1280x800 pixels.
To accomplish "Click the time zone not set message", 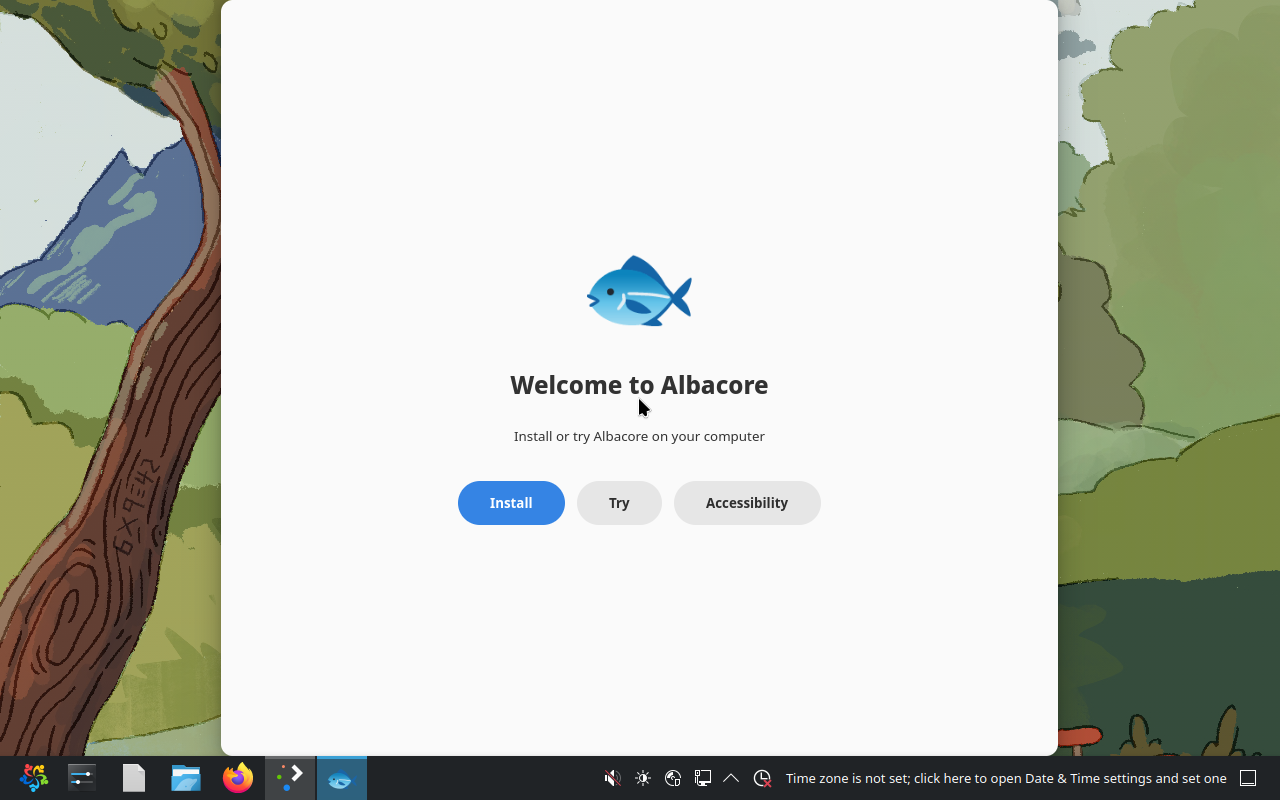I will click(1006, 778).
